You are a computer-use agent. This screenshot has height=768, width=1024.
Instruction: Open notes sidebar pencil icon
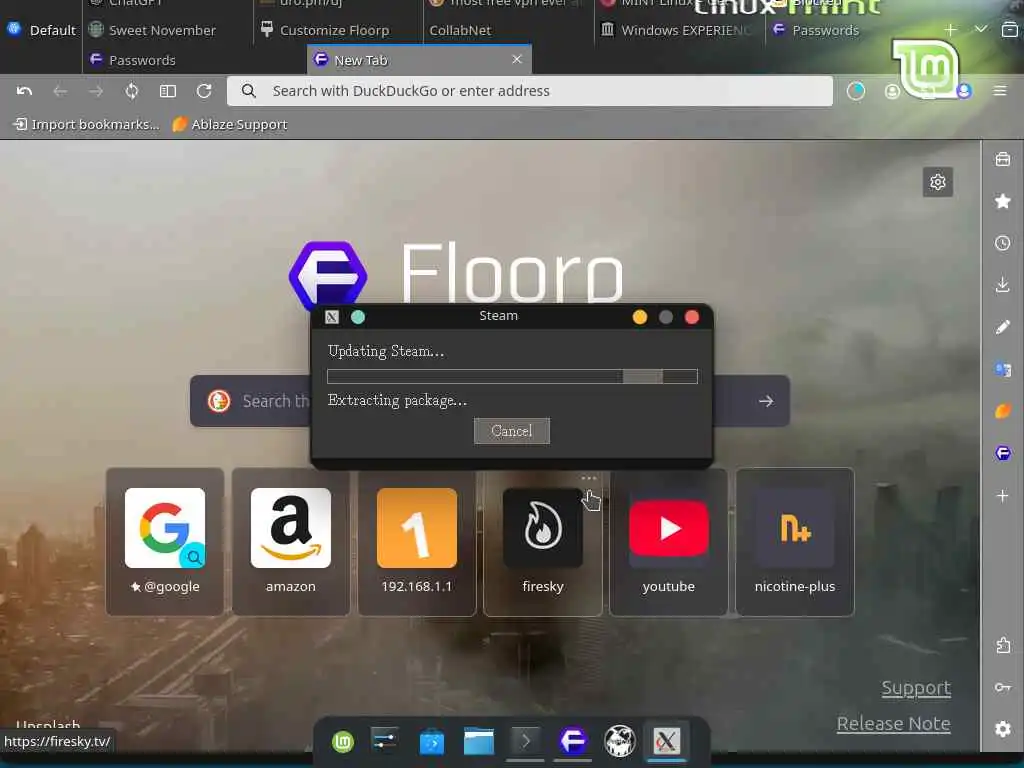pos(1002,327)
